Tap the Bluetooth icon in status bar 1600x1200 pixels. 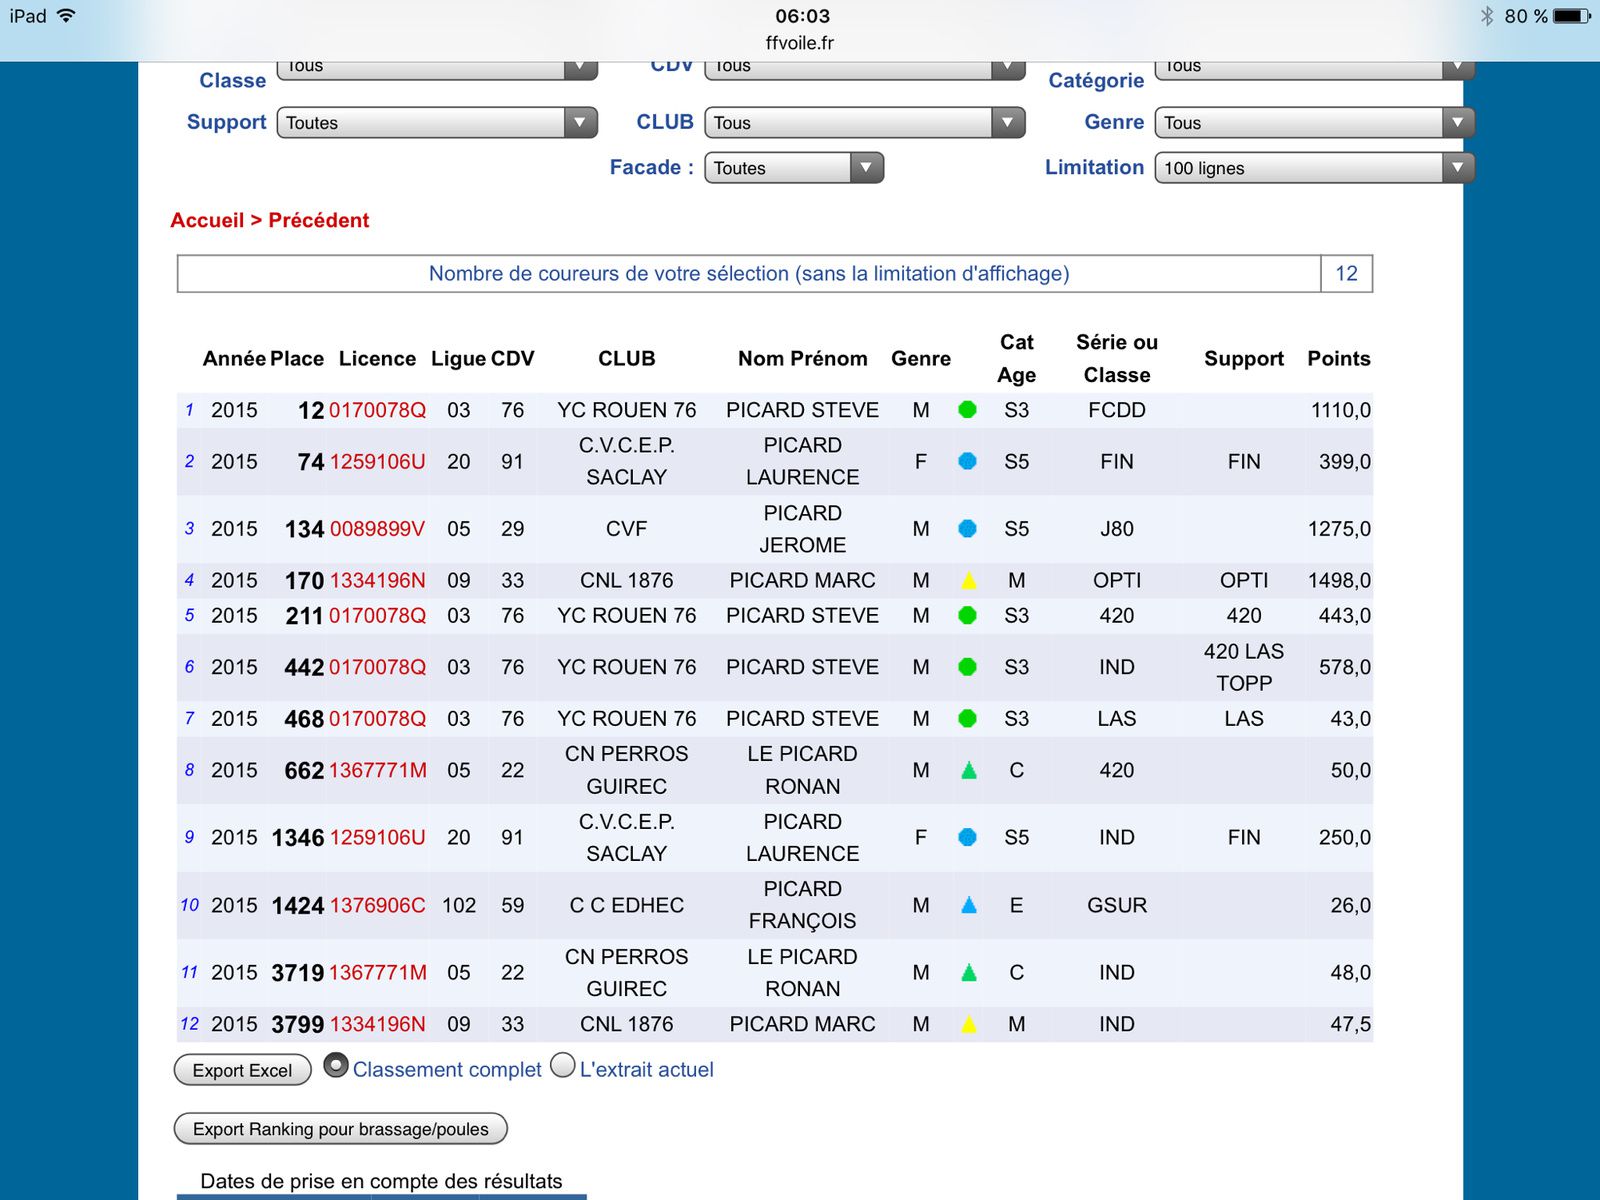1487,16
